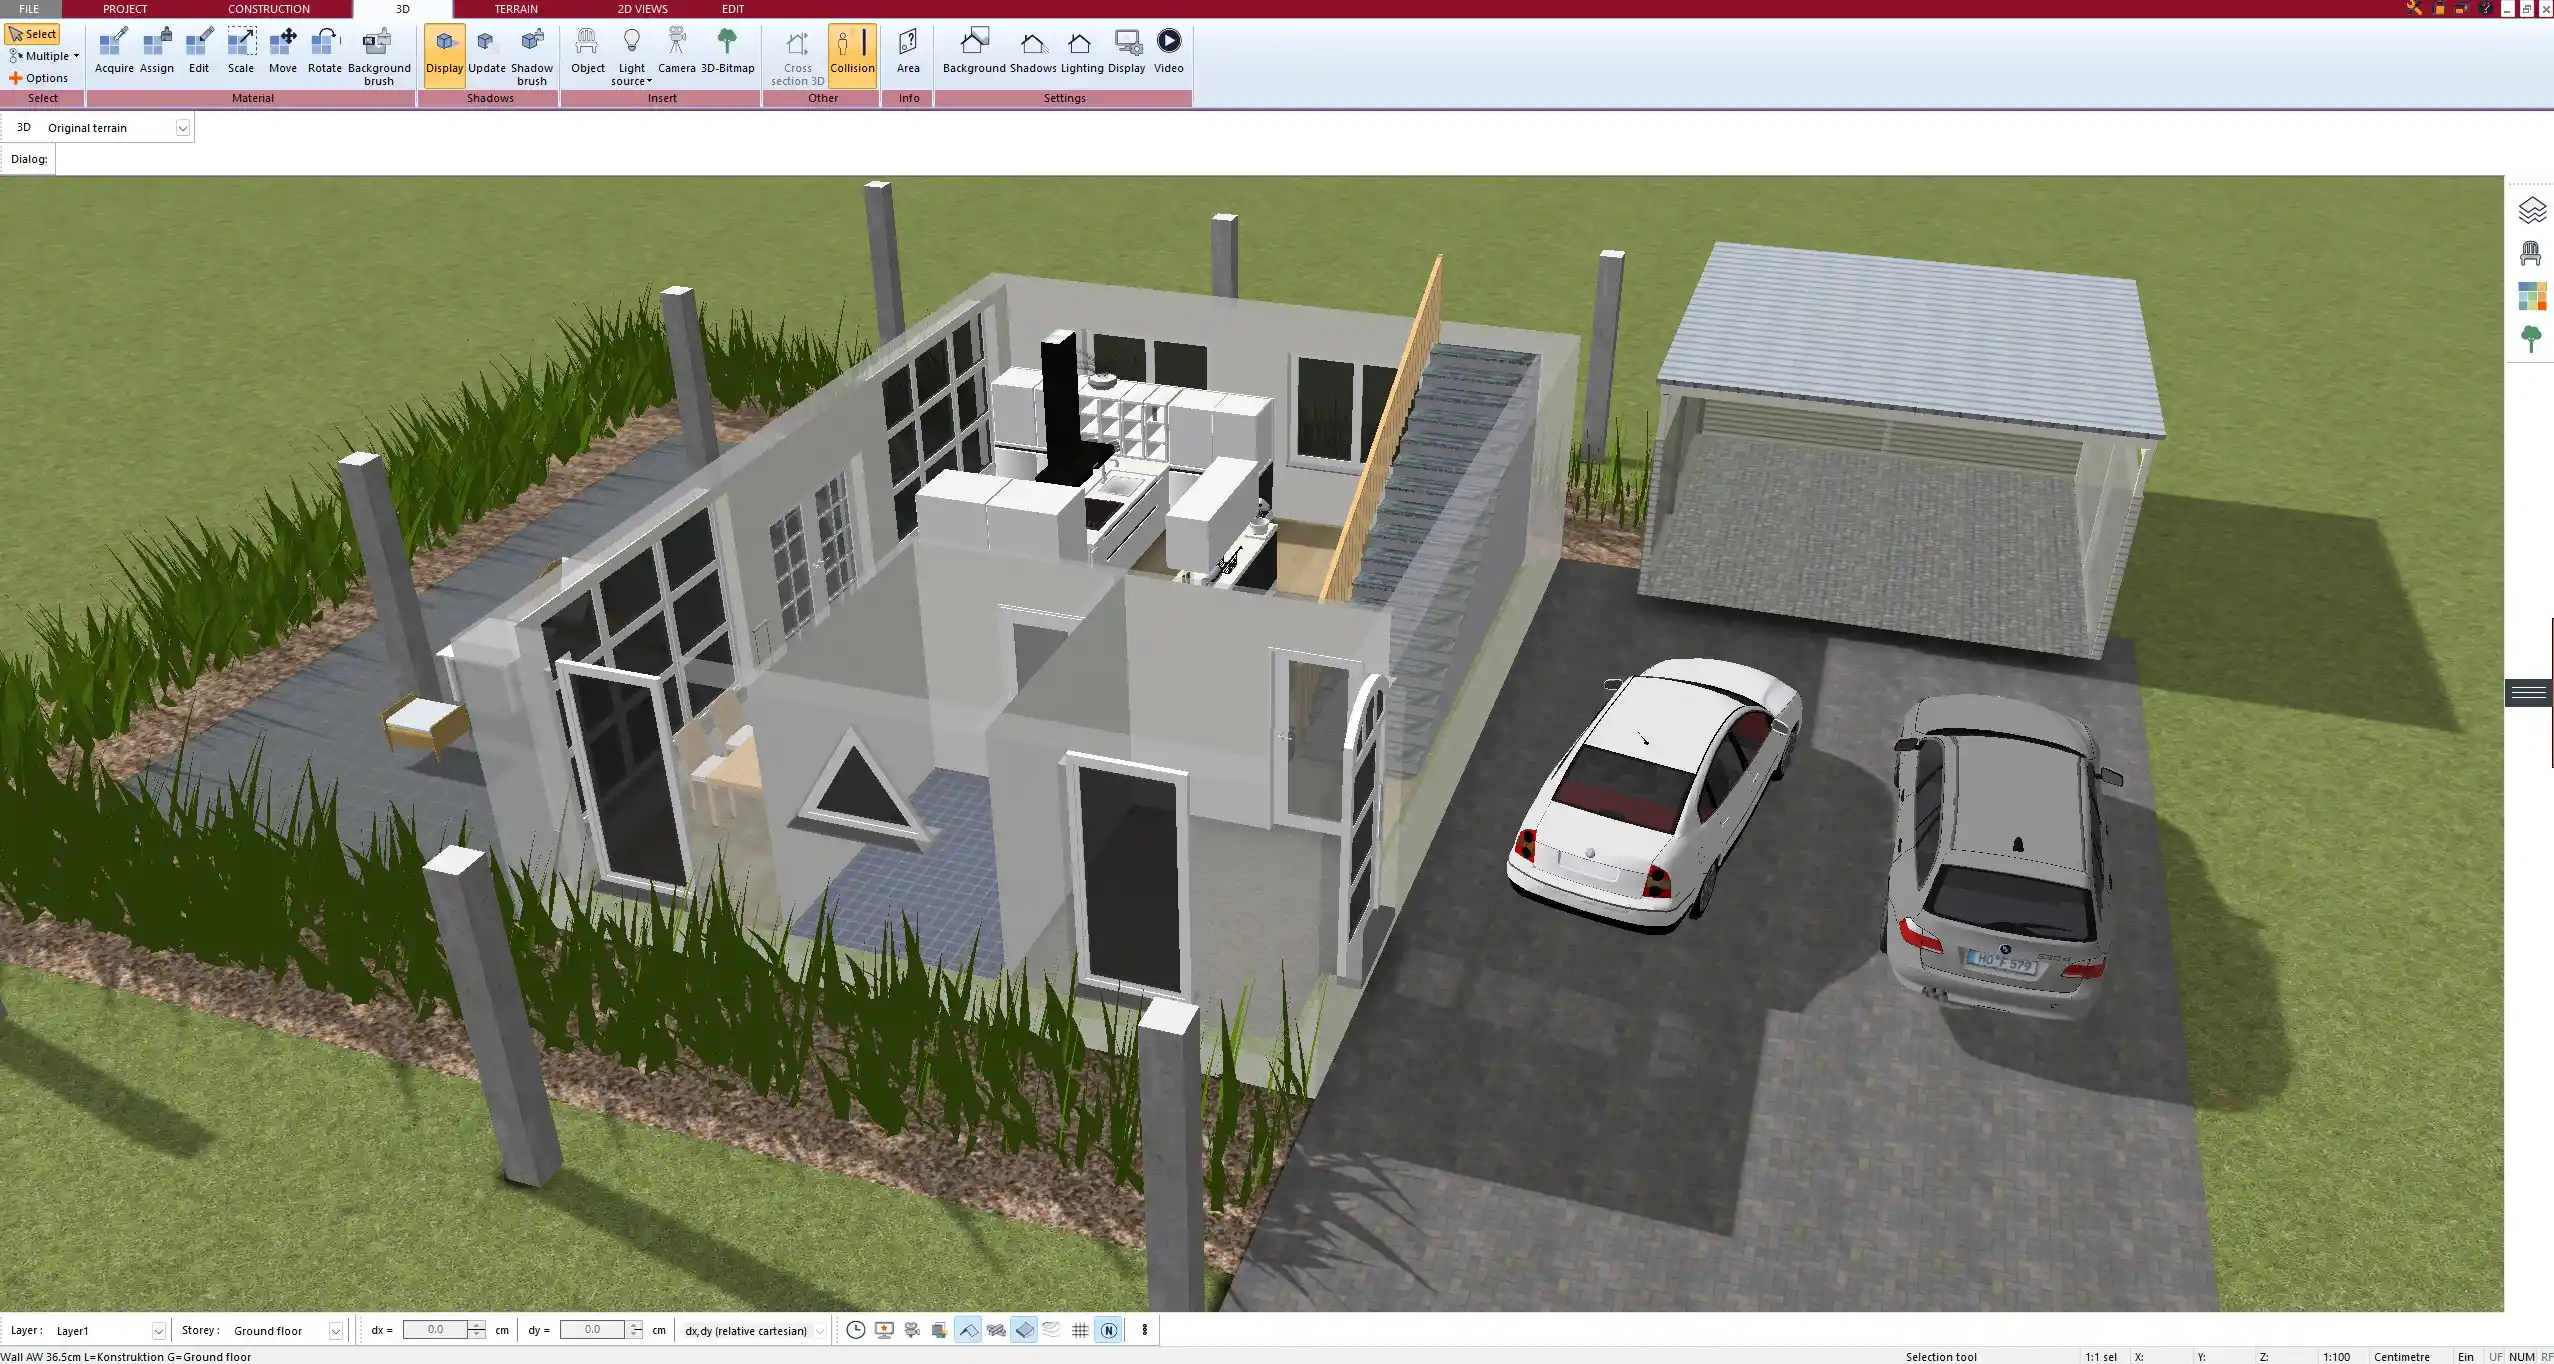Open the layers panel in right sidebar

point(2530,211)
